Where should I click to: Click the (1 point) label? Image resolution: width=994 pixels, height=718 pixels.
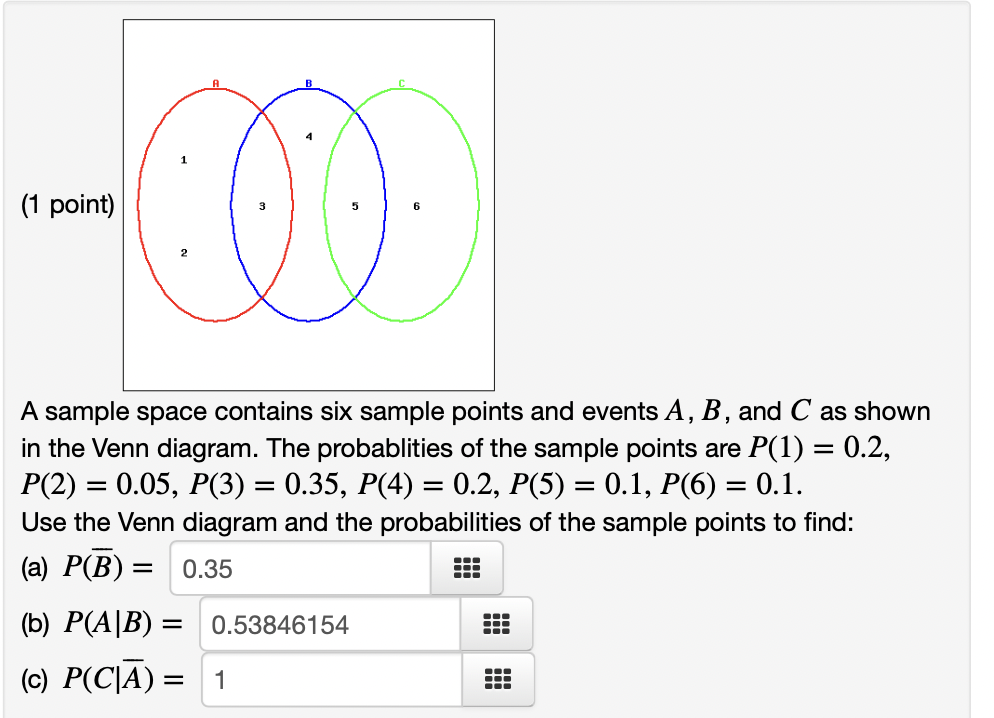(68, 205)
